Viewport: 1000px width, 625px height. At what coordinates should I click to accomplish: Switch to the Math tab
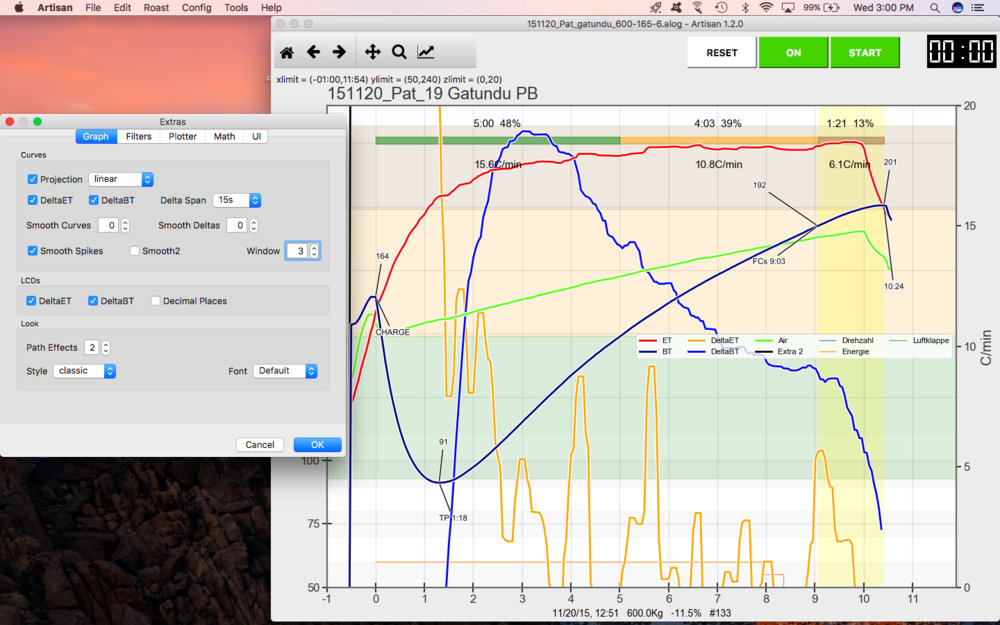pyautogui.click(x=224, y=136)
